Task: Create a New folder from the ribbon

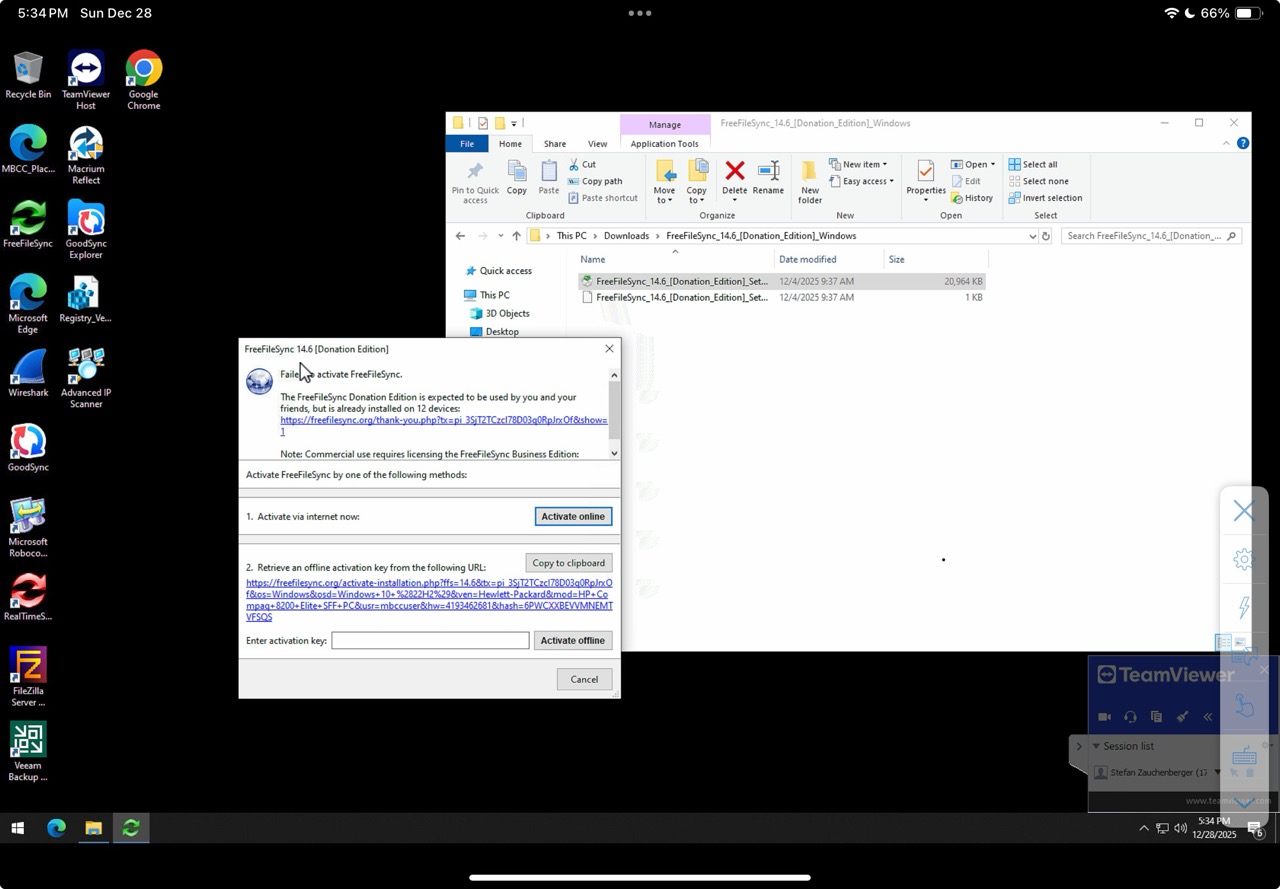Action: pos(810,182)
